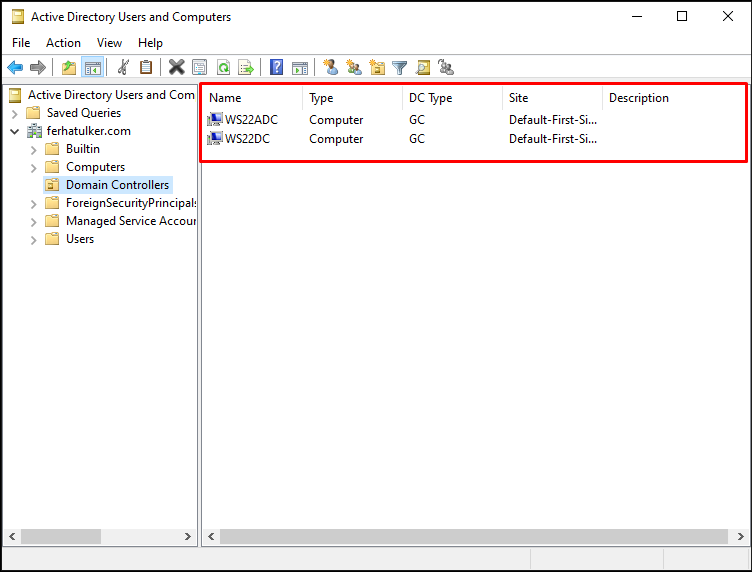Screen dimensions: 752x572
Task: Sort by the Site column header
Action: [552, 98]
